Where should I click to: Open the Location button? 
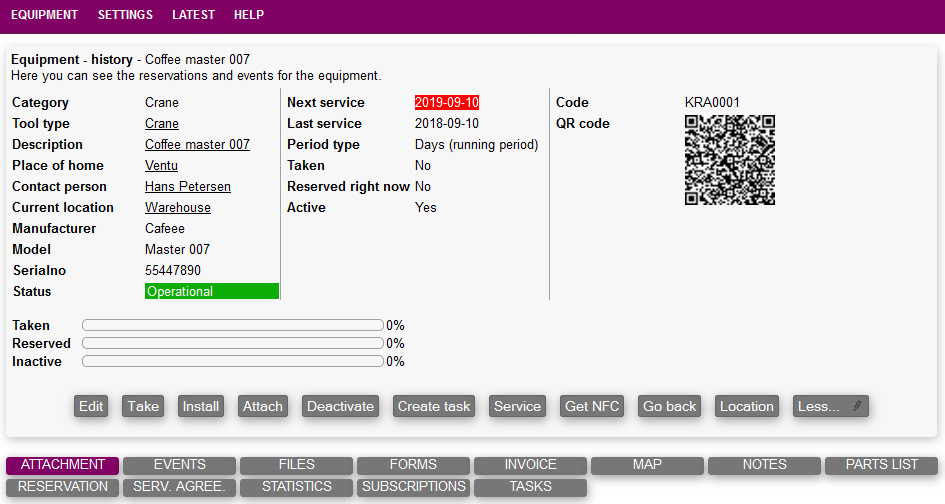[746, 406]
